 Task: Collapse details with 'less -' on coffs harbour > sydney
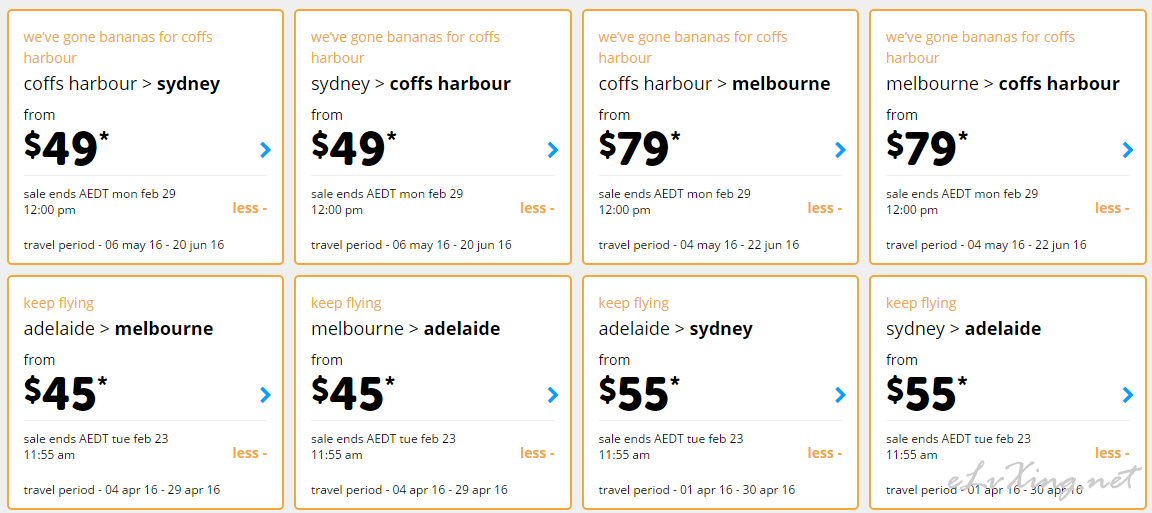250,208
